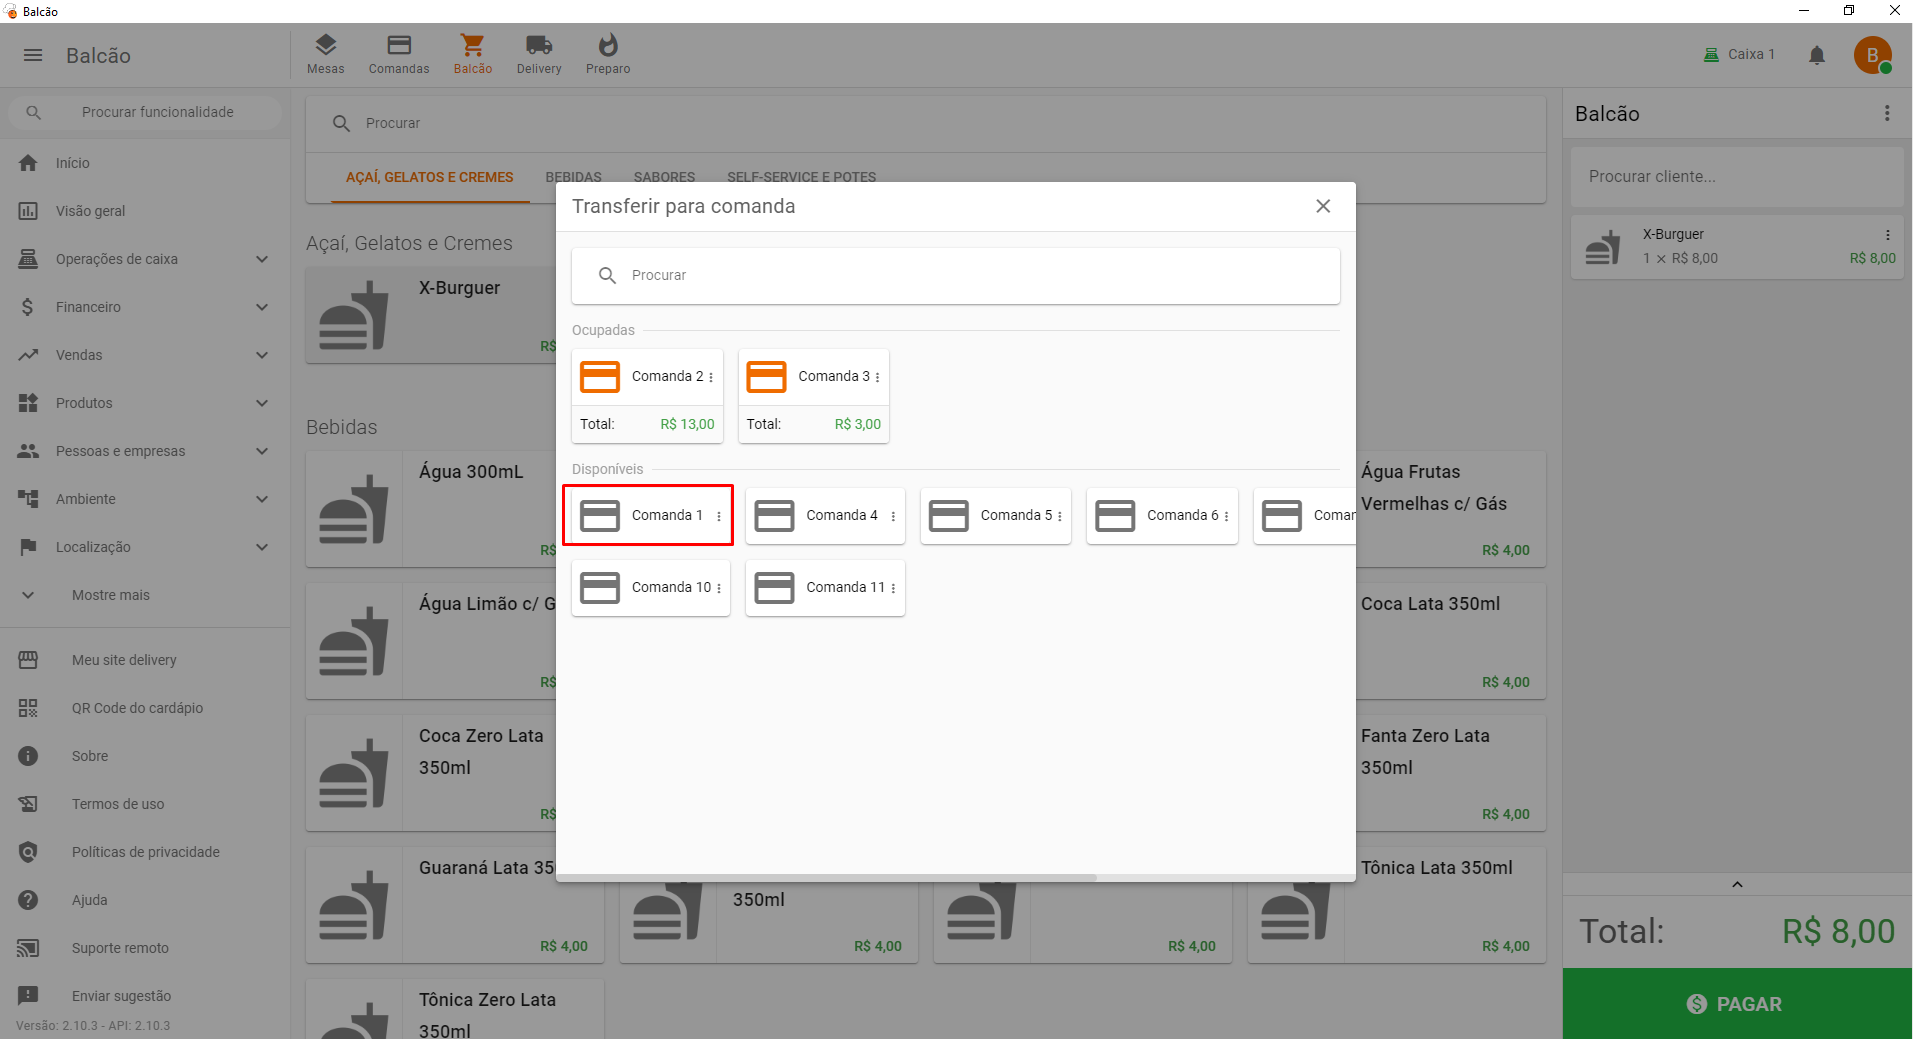Expand the Localização menu
This screenshot has height=1039, width=1913.
coord(145,547)
